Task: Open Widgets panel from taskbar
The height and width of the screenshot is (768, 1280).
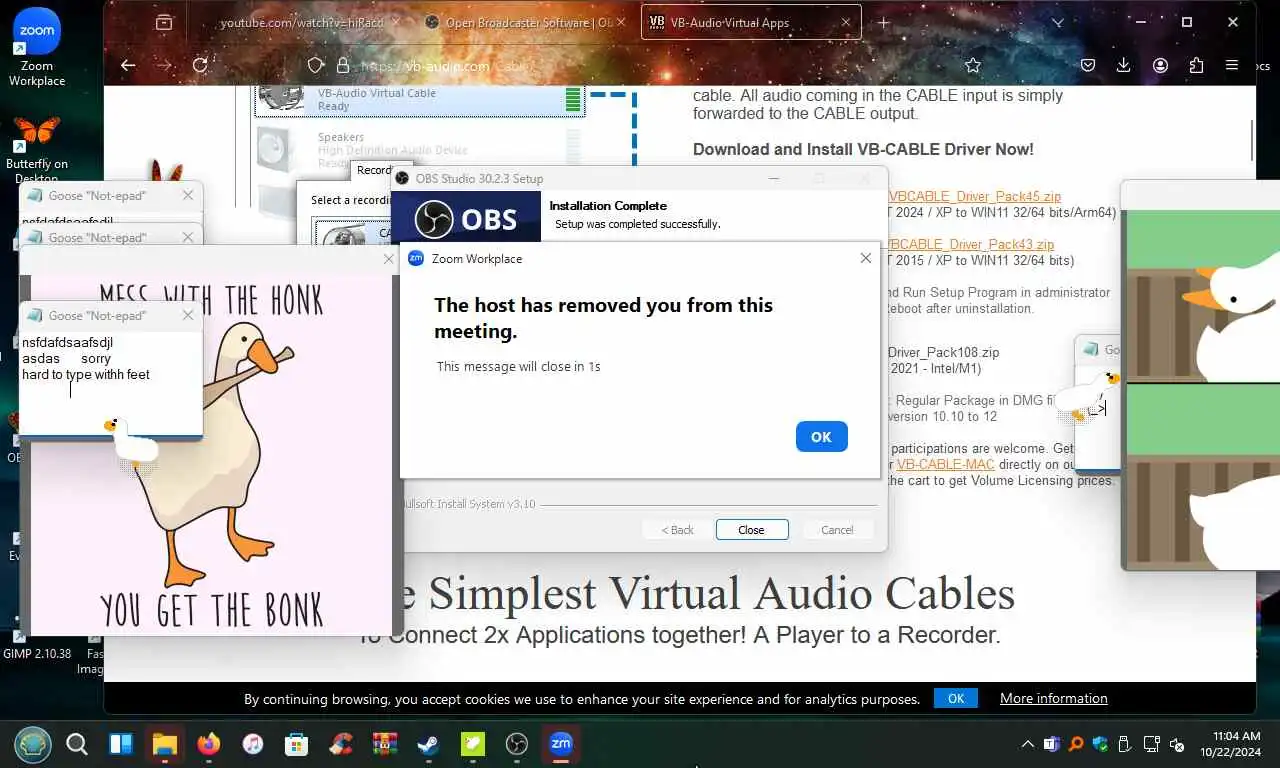Action: click(121, 744)
